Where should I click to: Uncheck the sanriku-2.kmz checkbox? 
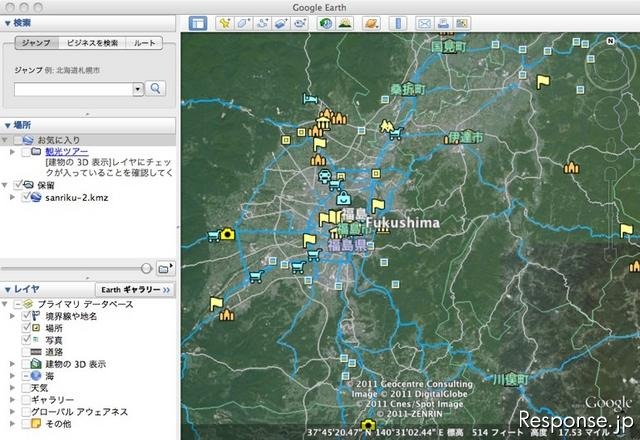(26, 197)
